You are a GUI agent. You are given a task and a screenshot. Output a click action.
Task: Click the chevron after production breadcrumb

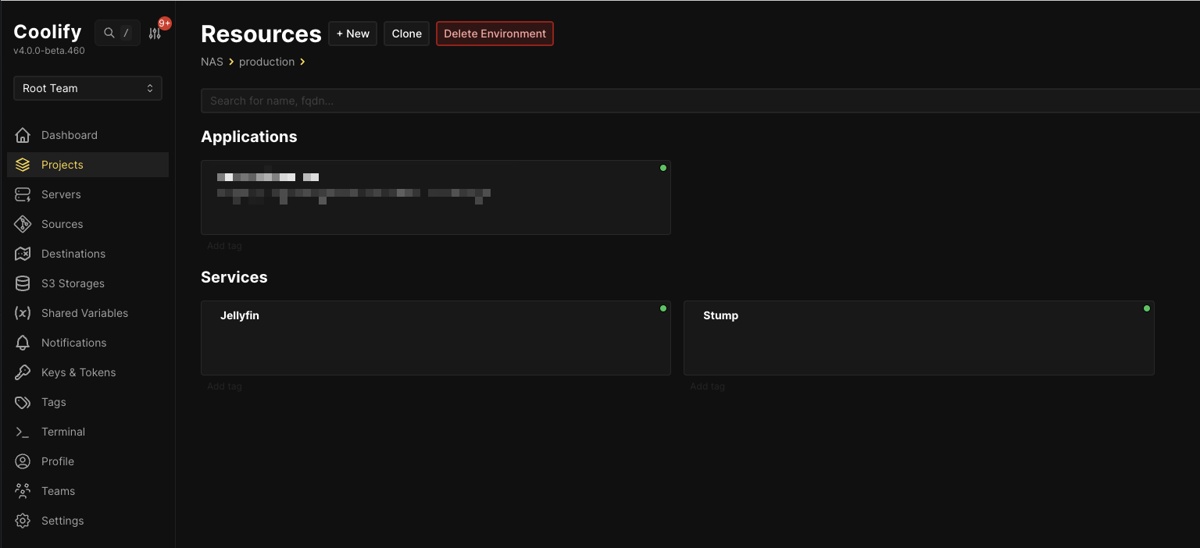[303, 62]
